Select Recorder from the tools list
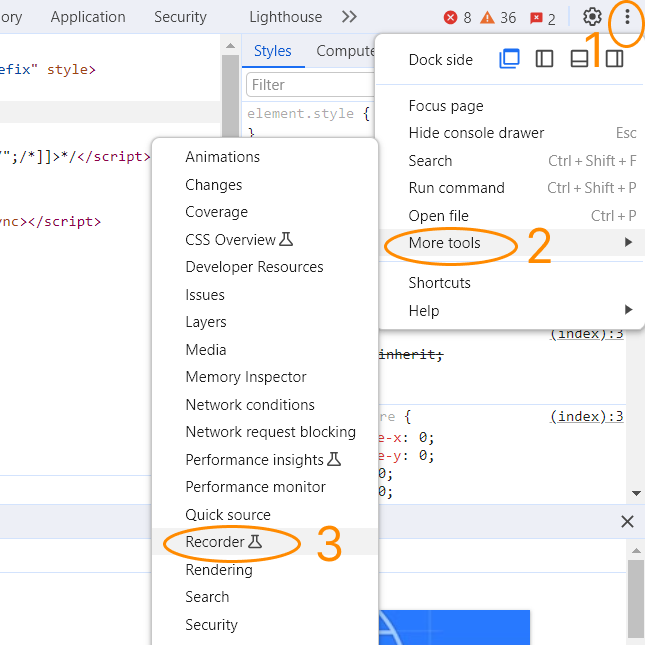The width and height of the screenshot is (645, 645). 215,542
